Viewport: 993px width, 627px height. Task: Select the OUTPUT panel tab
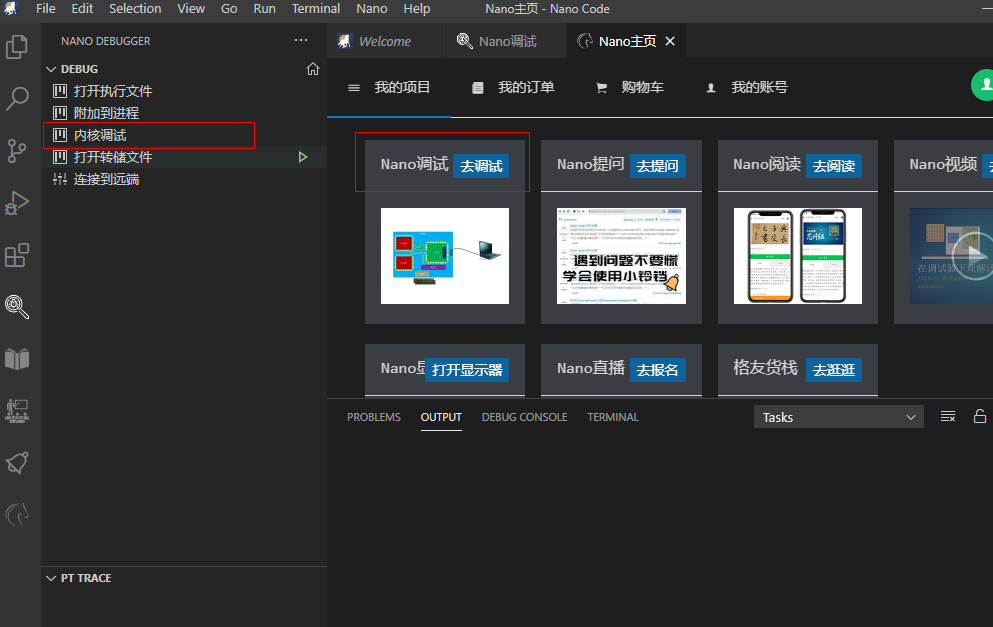pyautogui.click(x=441, y=417)
